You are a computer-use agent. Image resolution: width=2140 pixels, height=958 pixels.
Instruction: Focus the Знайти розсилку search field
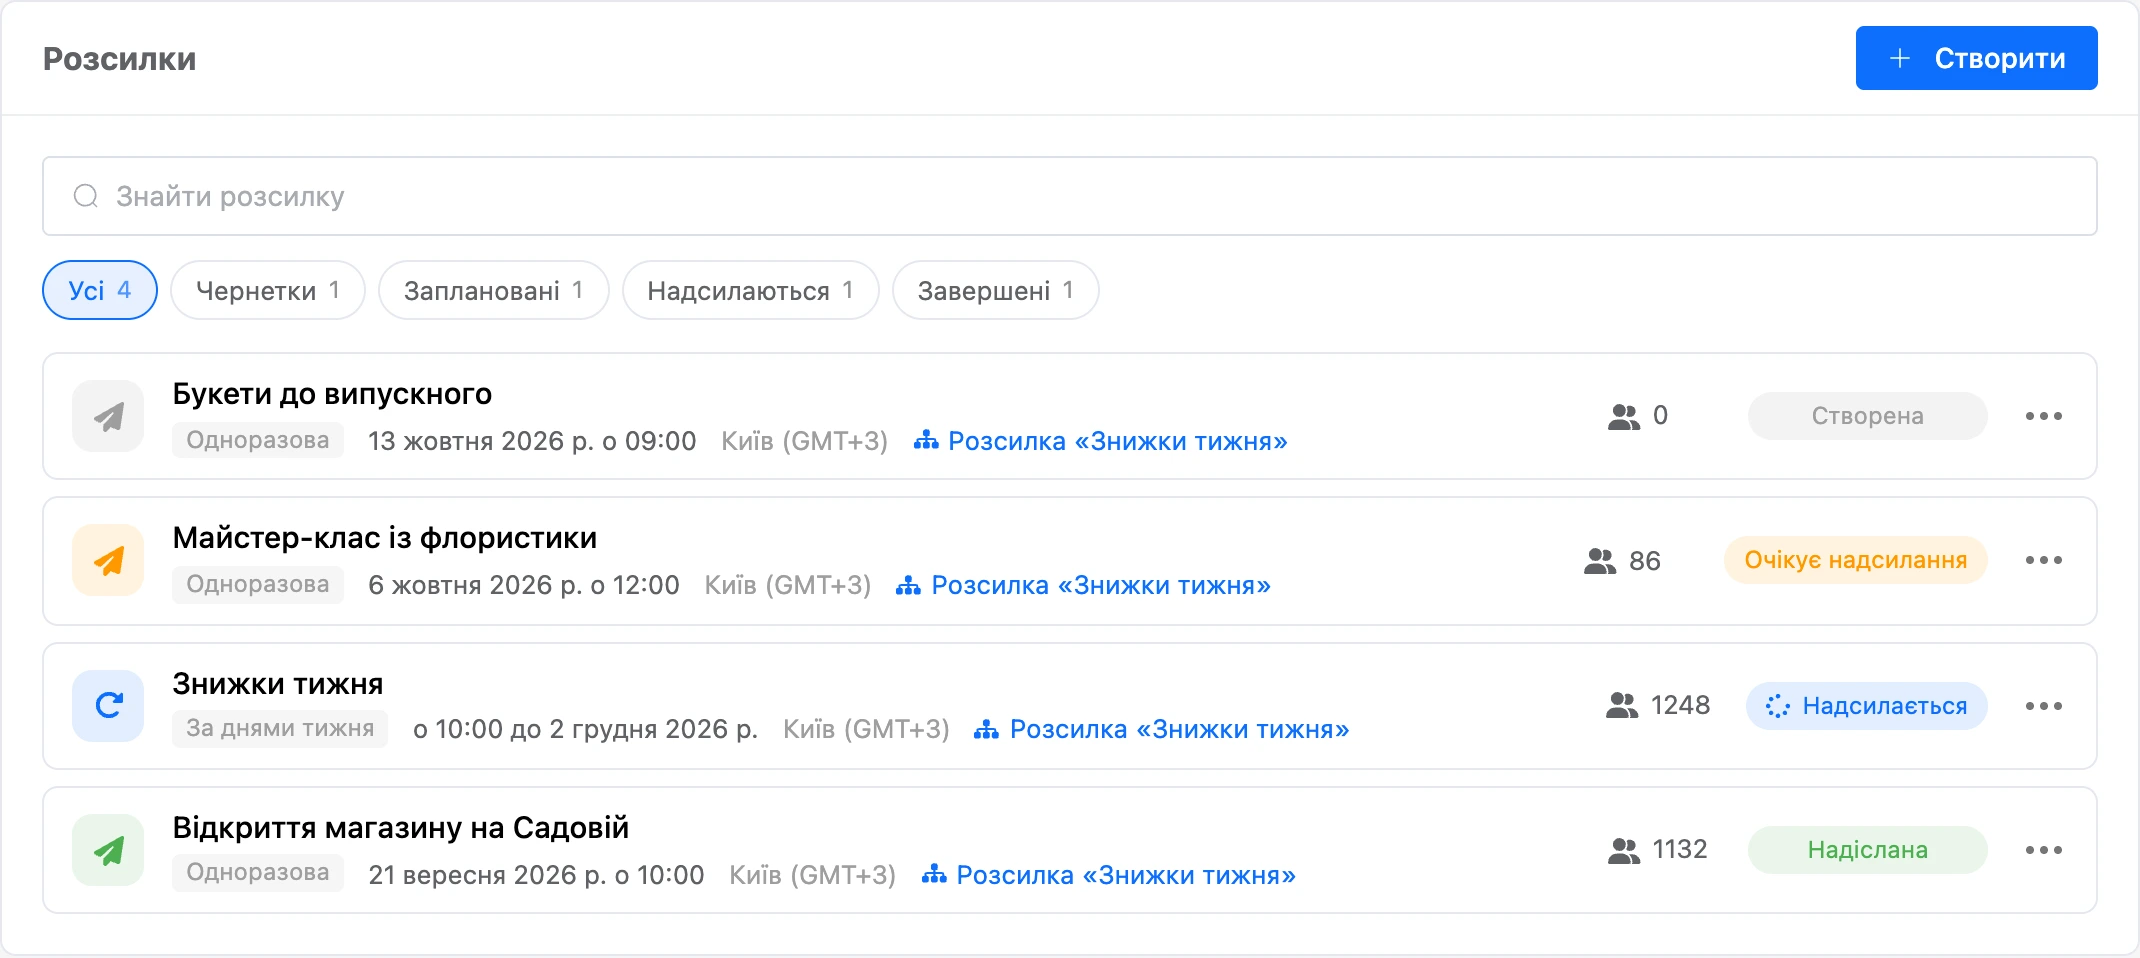(1070, 196)
